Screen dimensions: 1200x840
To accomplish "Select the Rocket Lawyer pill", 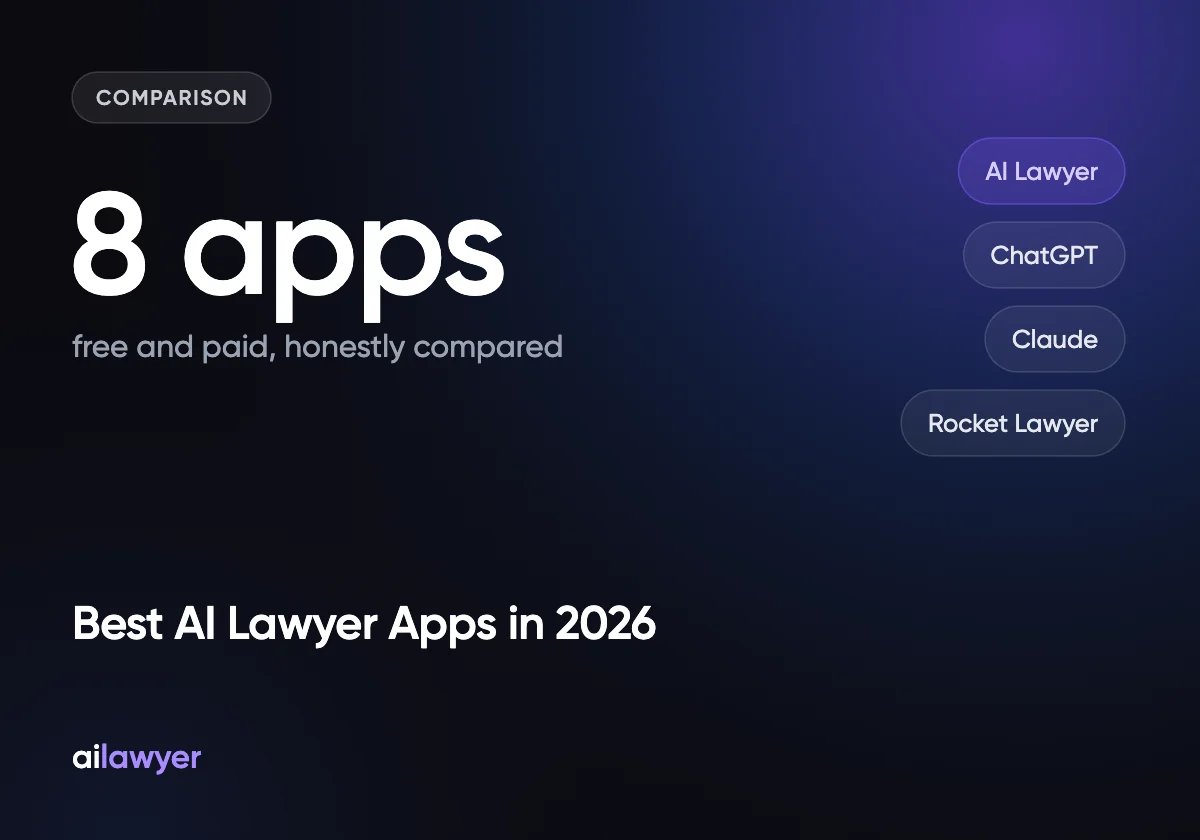I will click(x=1013, y=423).
